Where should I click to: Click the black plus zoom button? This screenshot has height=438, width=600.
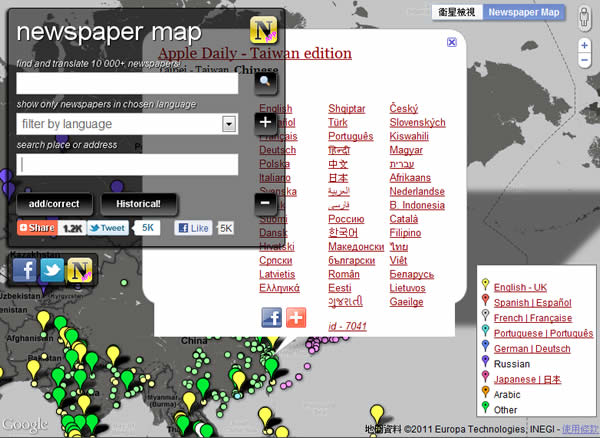tap(265, 122)
